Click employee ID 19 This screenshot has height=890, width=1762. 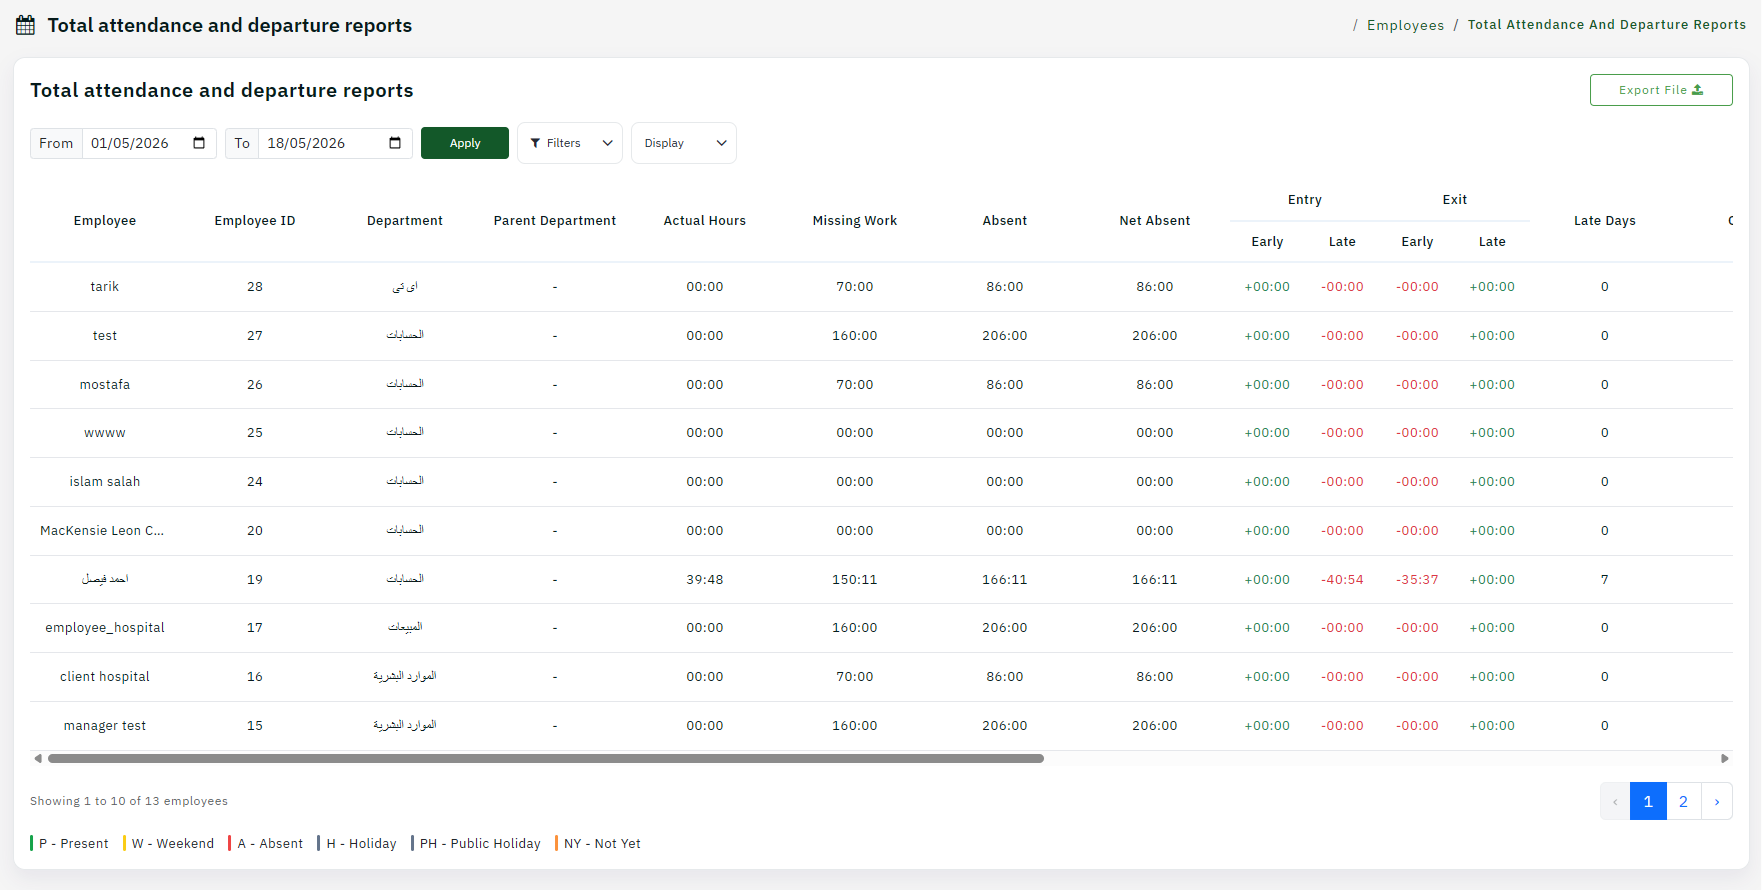[255, 580]
